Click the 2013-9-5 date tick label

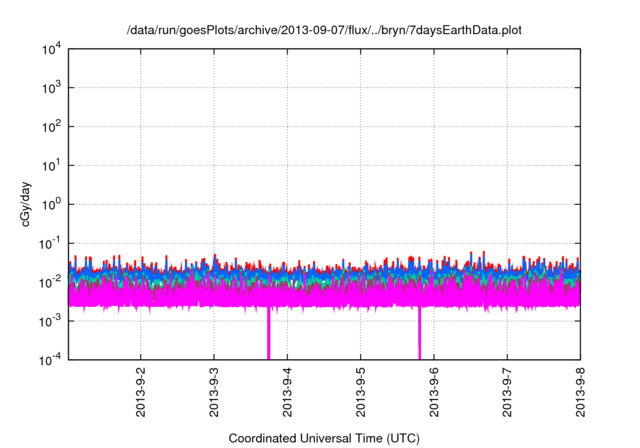tap(360, 392)
